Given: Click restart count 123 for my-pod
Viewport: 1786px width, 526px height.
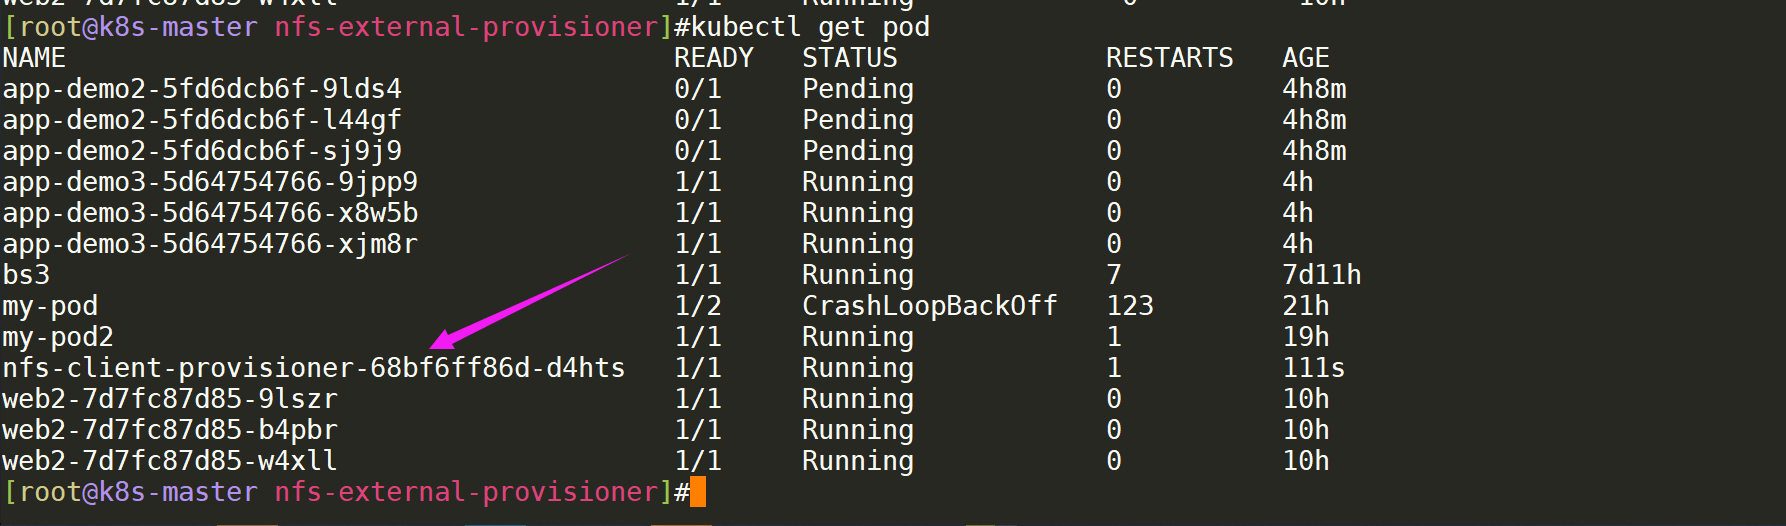Looking at the screenshot, I should (1130, 306).
